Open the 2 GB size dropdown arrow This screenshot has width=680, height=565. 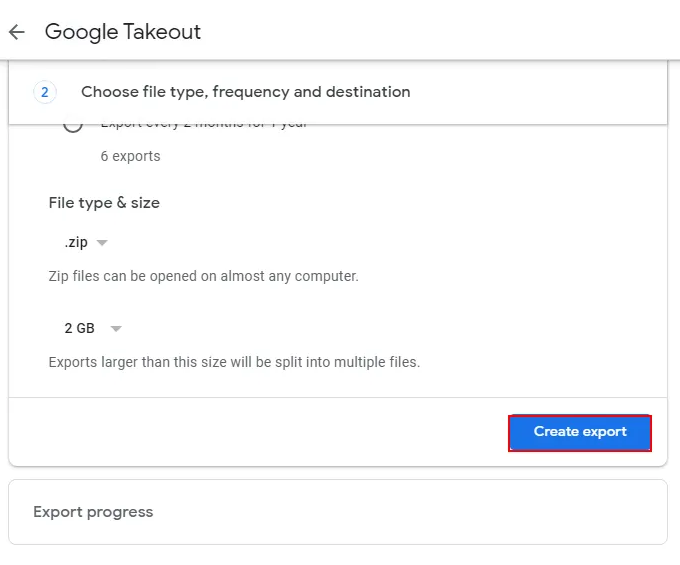click(116, 329)
